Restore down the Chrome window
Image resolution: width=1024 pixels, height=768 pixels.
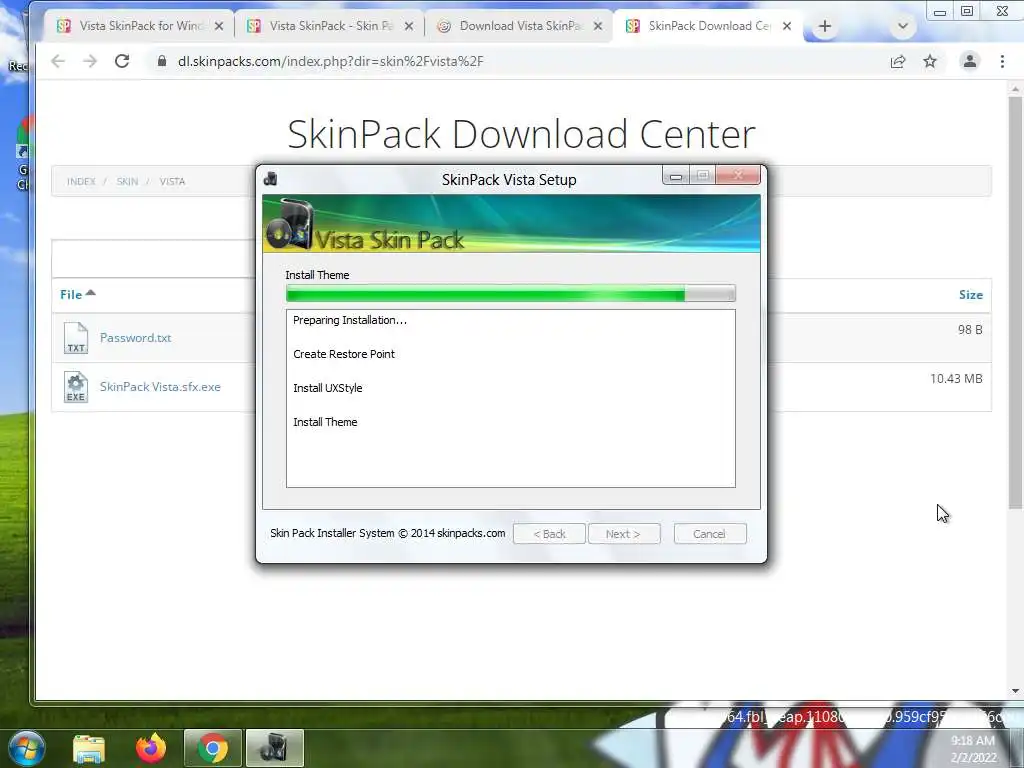point(967,11)
